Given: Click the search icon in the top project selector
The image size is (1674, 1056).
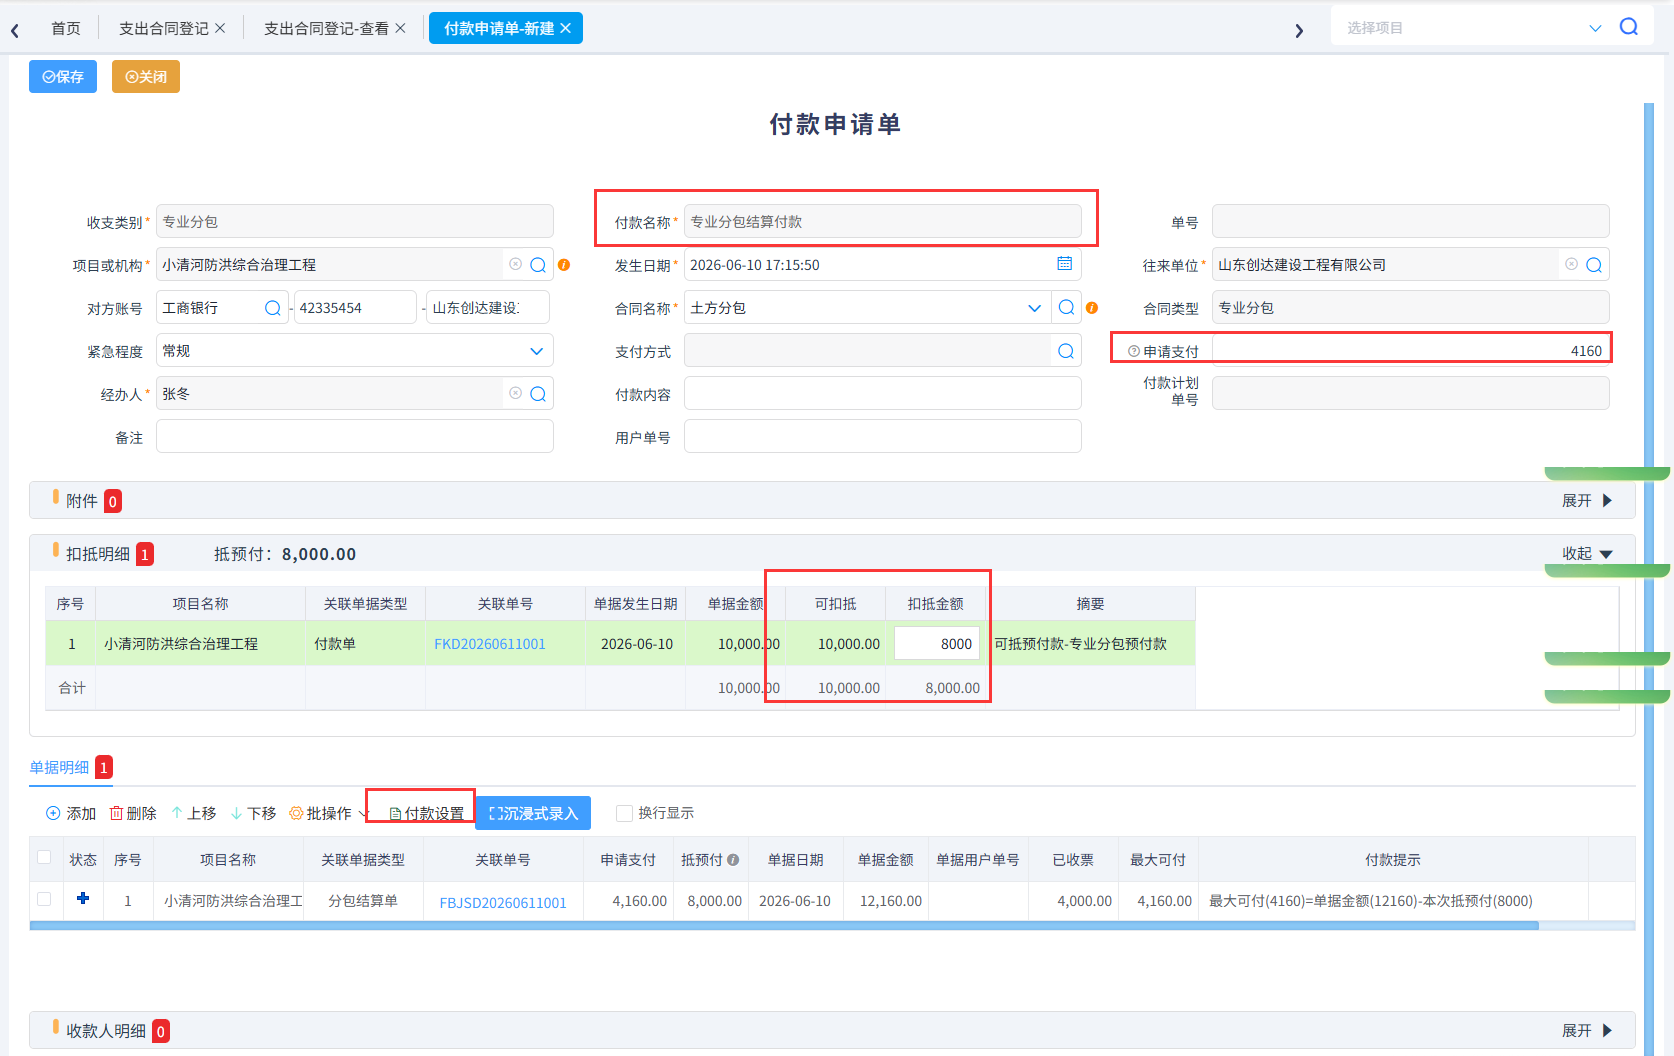Looking at the screenshot, I should (x=1629, y=27).
